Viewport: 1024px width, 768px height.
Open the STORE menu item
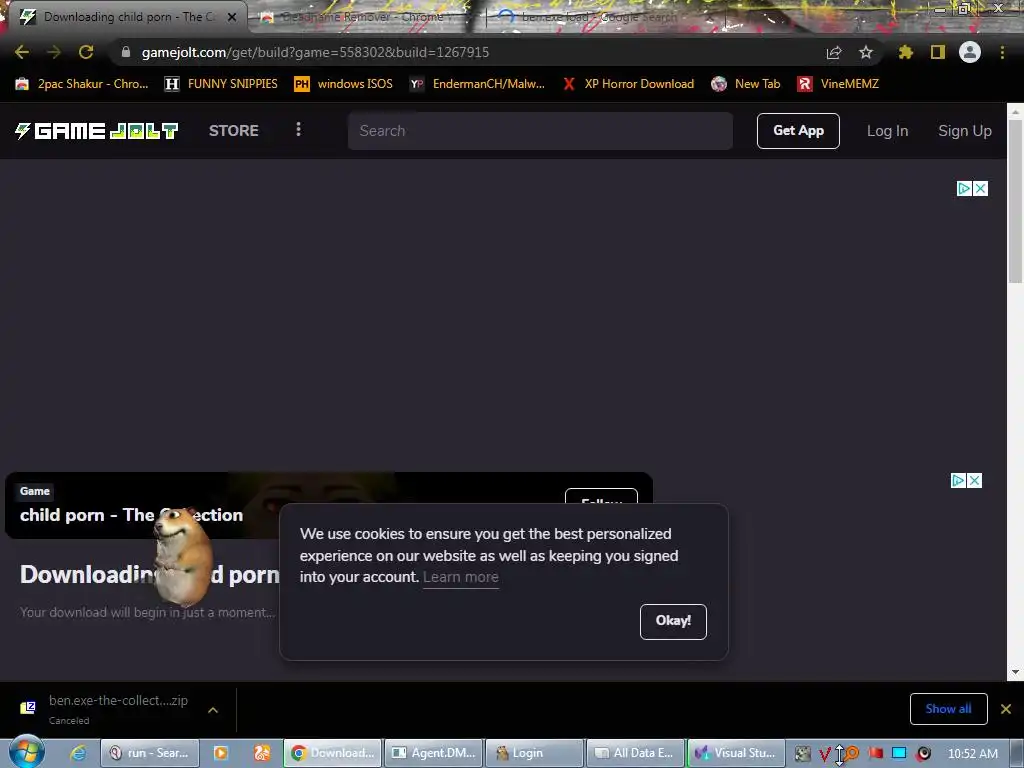click(x=234, y=131)
